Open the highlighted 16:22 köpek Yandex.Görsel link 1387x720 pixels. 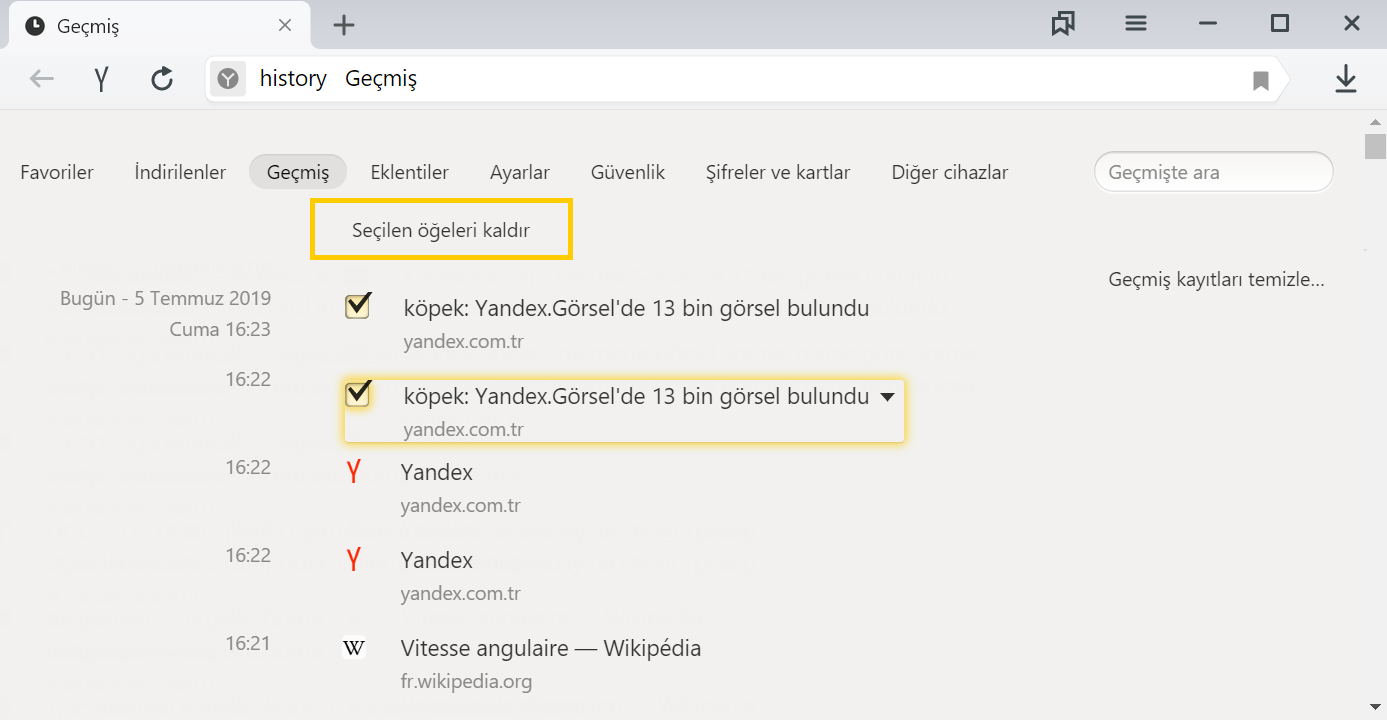point(636,396)
